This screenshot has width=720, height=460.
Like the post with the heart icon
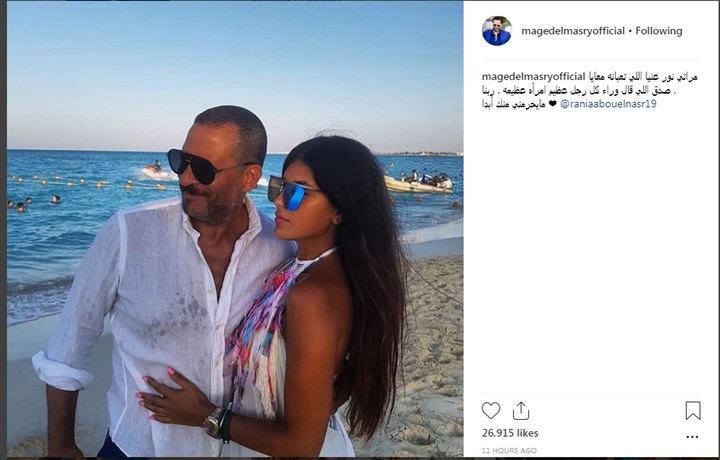[x=490, y=410]
